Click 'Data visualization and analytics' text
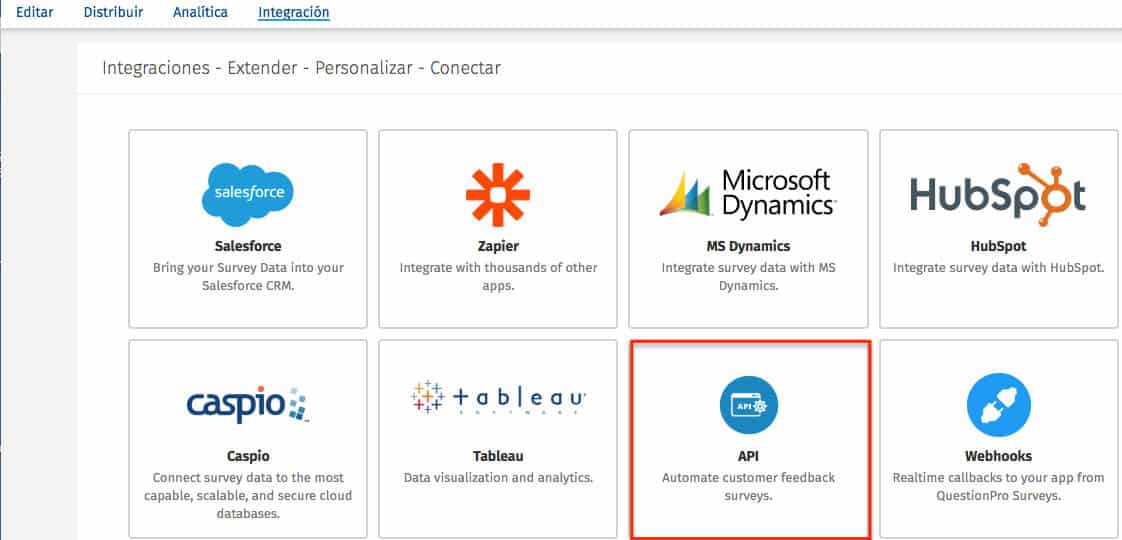Viewport: 1122px width, 540px height. (498, 478)
